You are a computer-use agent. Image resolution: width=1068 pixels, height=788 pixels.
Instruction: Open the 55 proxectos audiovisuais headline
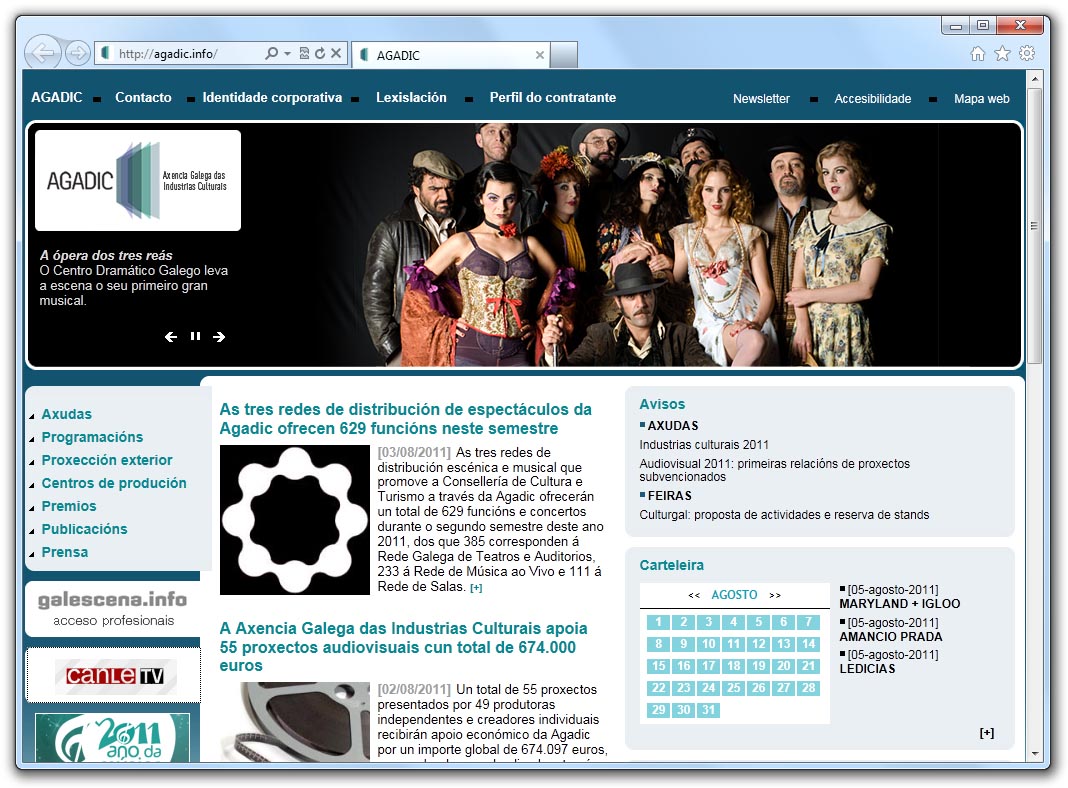(x=403, y=647)
